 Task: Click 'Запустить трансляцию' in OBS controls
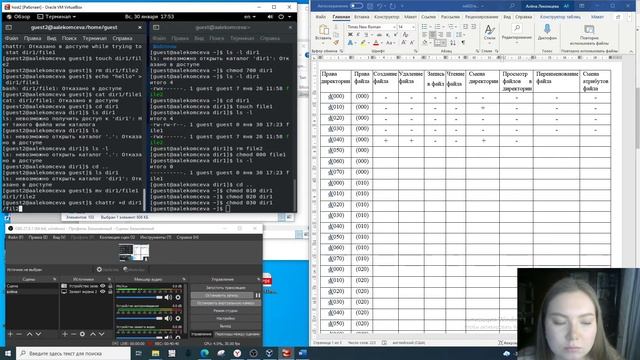[x=225, y=287]
